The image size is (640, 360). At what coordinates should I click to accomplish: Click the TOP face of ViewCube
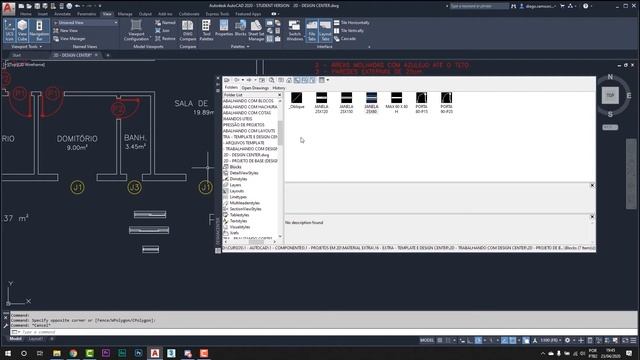pyautogui.click(x=610, y=95)
